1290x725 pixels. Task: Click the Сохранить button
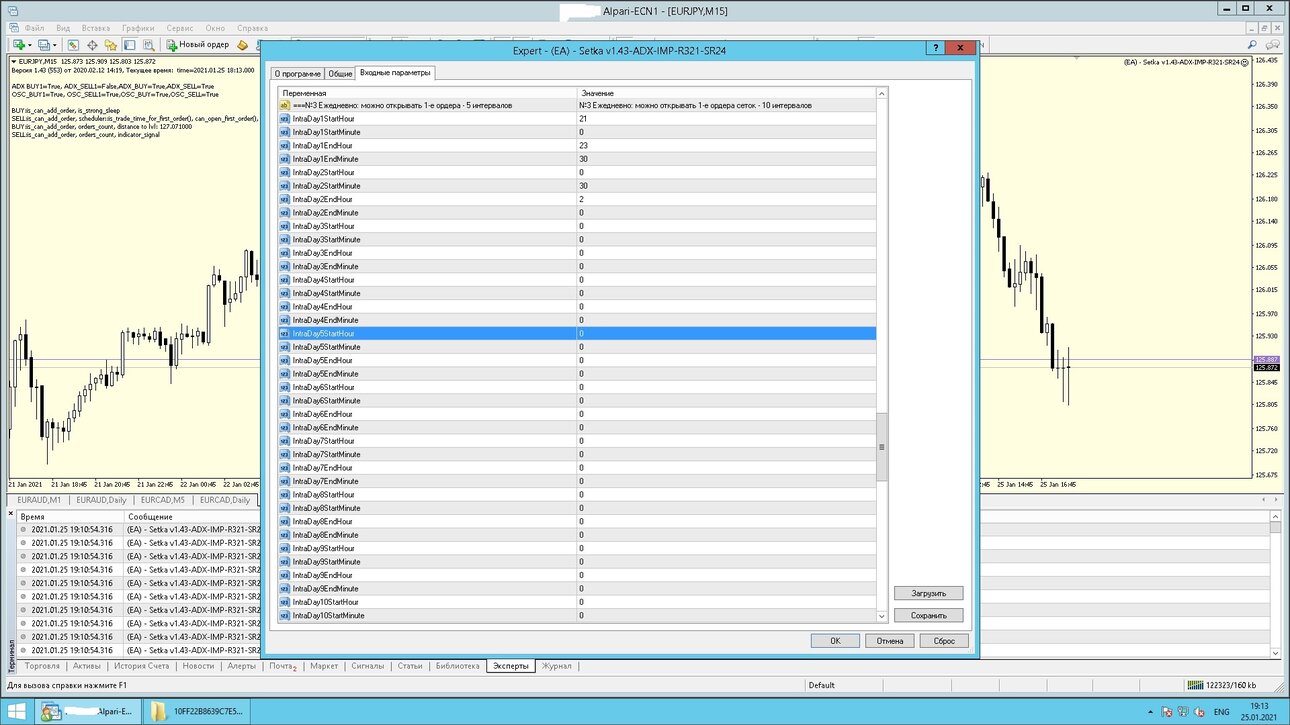[x=928, y=616]
